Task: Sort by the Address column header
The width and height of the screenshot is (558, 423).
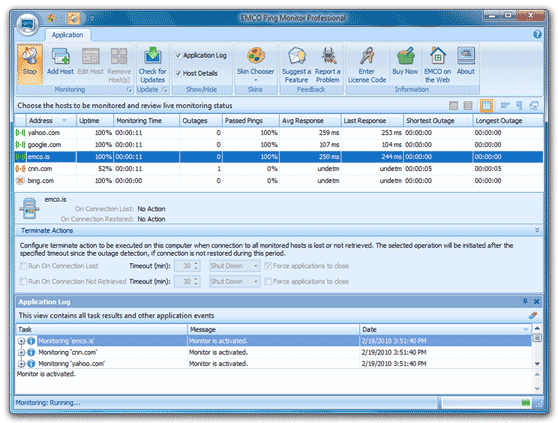Action: tap(51, 121)
